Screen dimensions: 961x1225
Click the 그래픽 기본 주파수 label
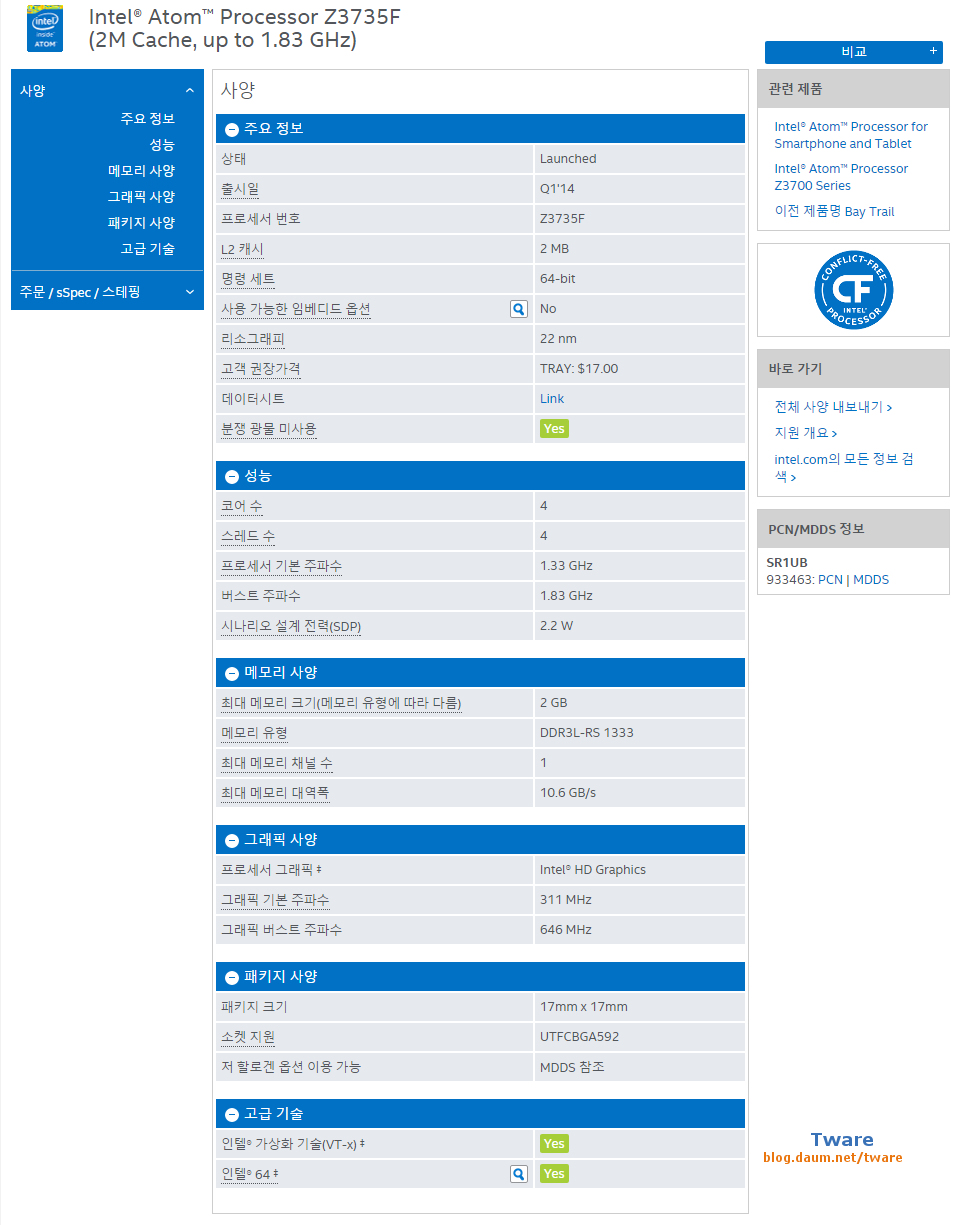tap(275, 900)
